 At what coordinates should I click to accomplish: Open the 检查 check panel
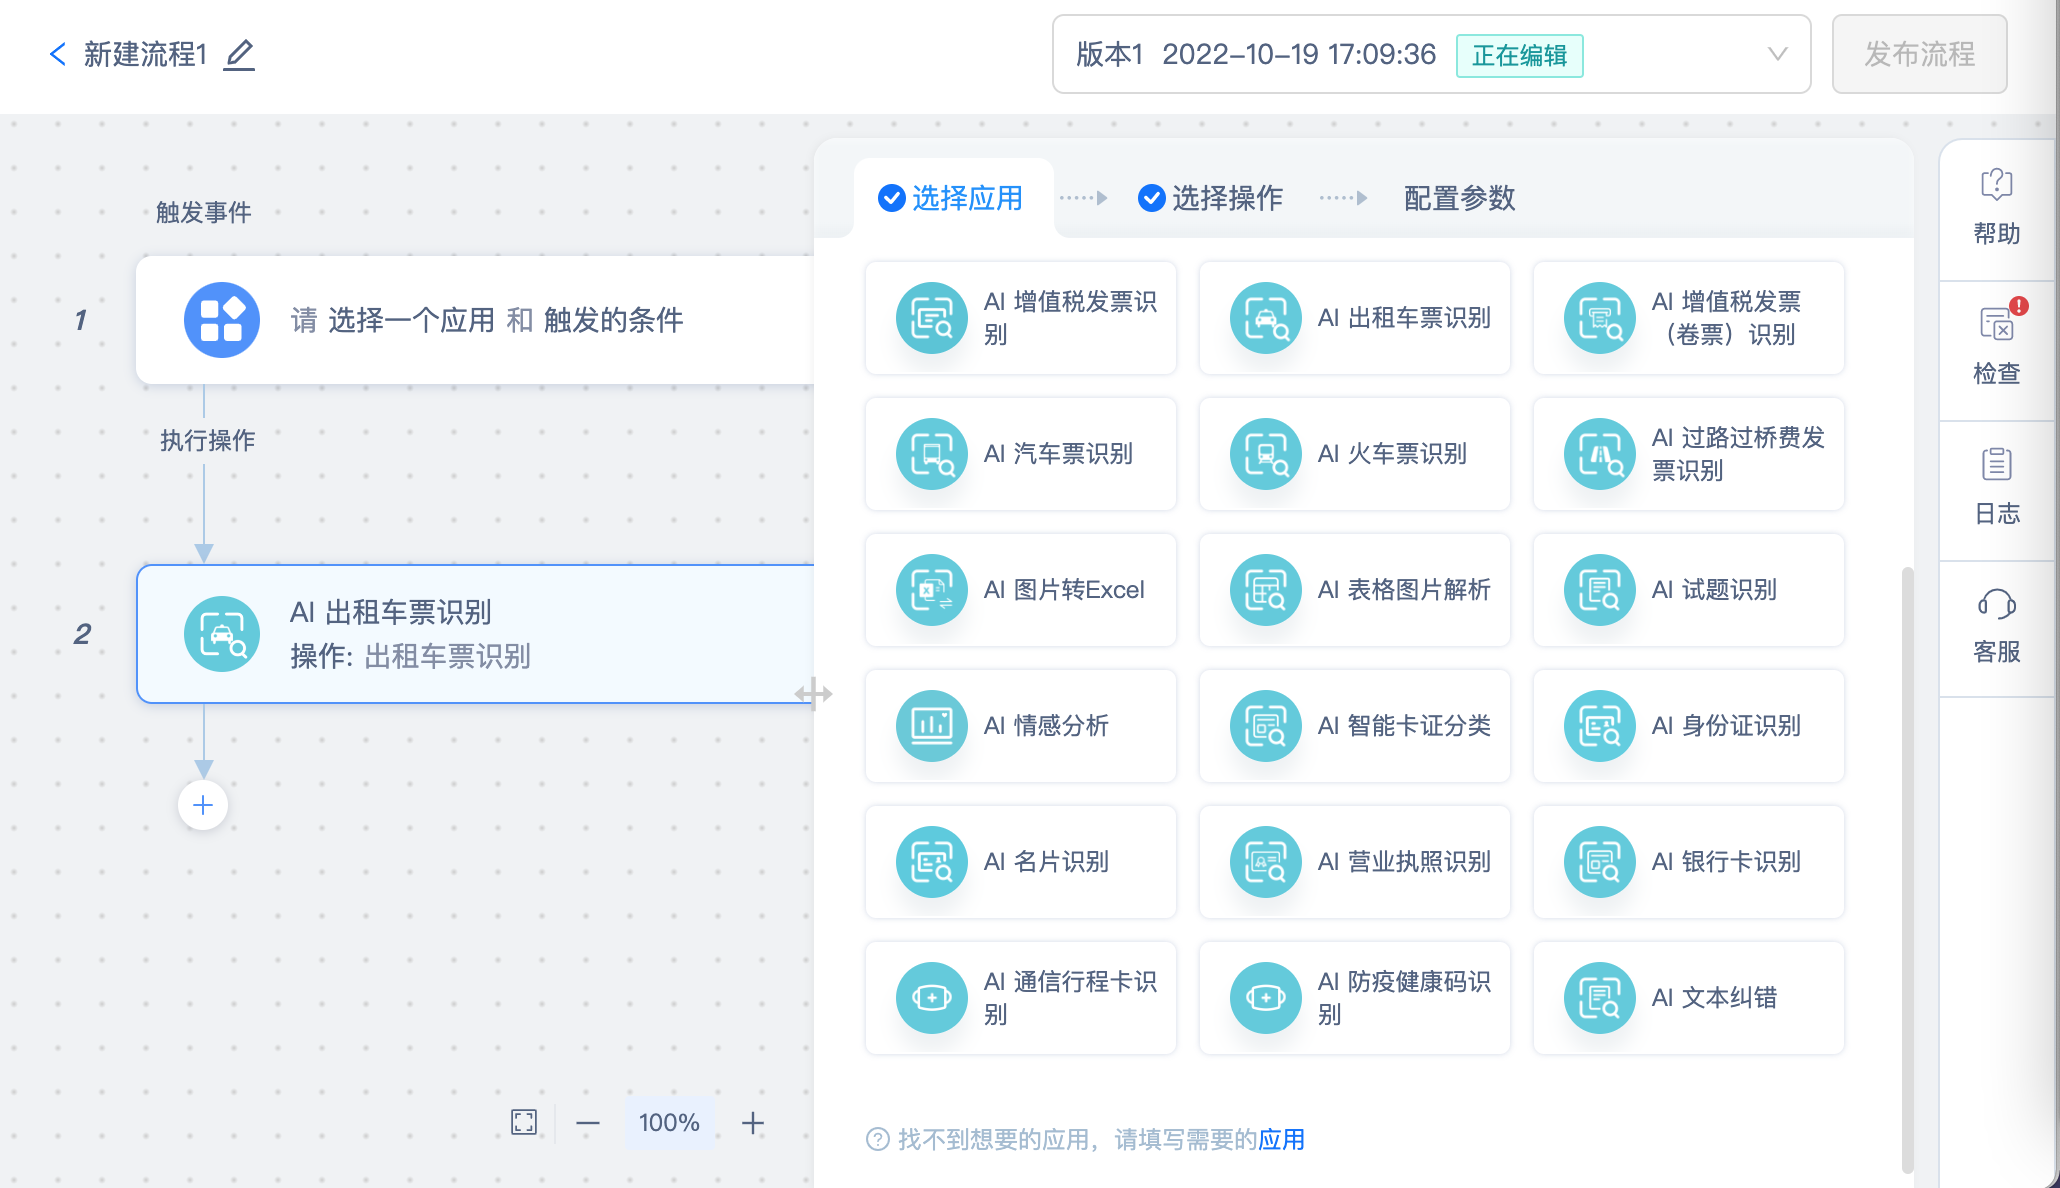coord(1996,347)
